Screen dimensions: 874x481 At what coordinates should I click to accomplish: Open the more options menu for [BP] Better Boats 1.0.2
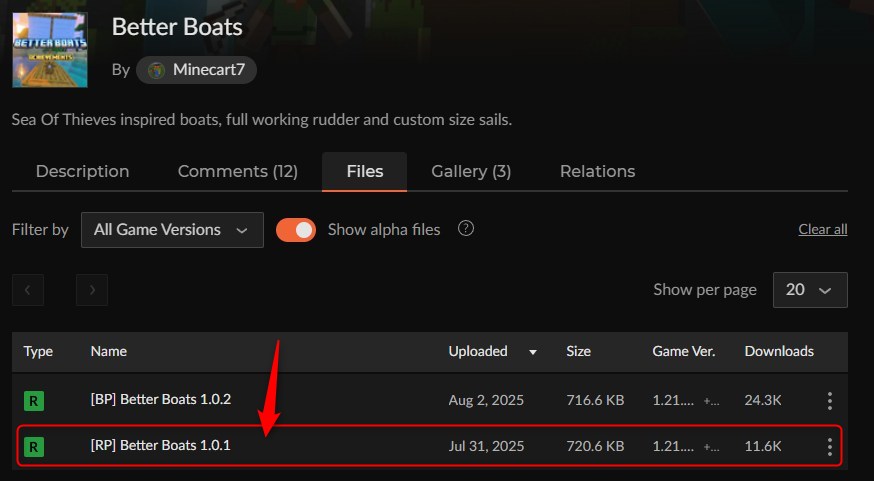pos(830,401)
